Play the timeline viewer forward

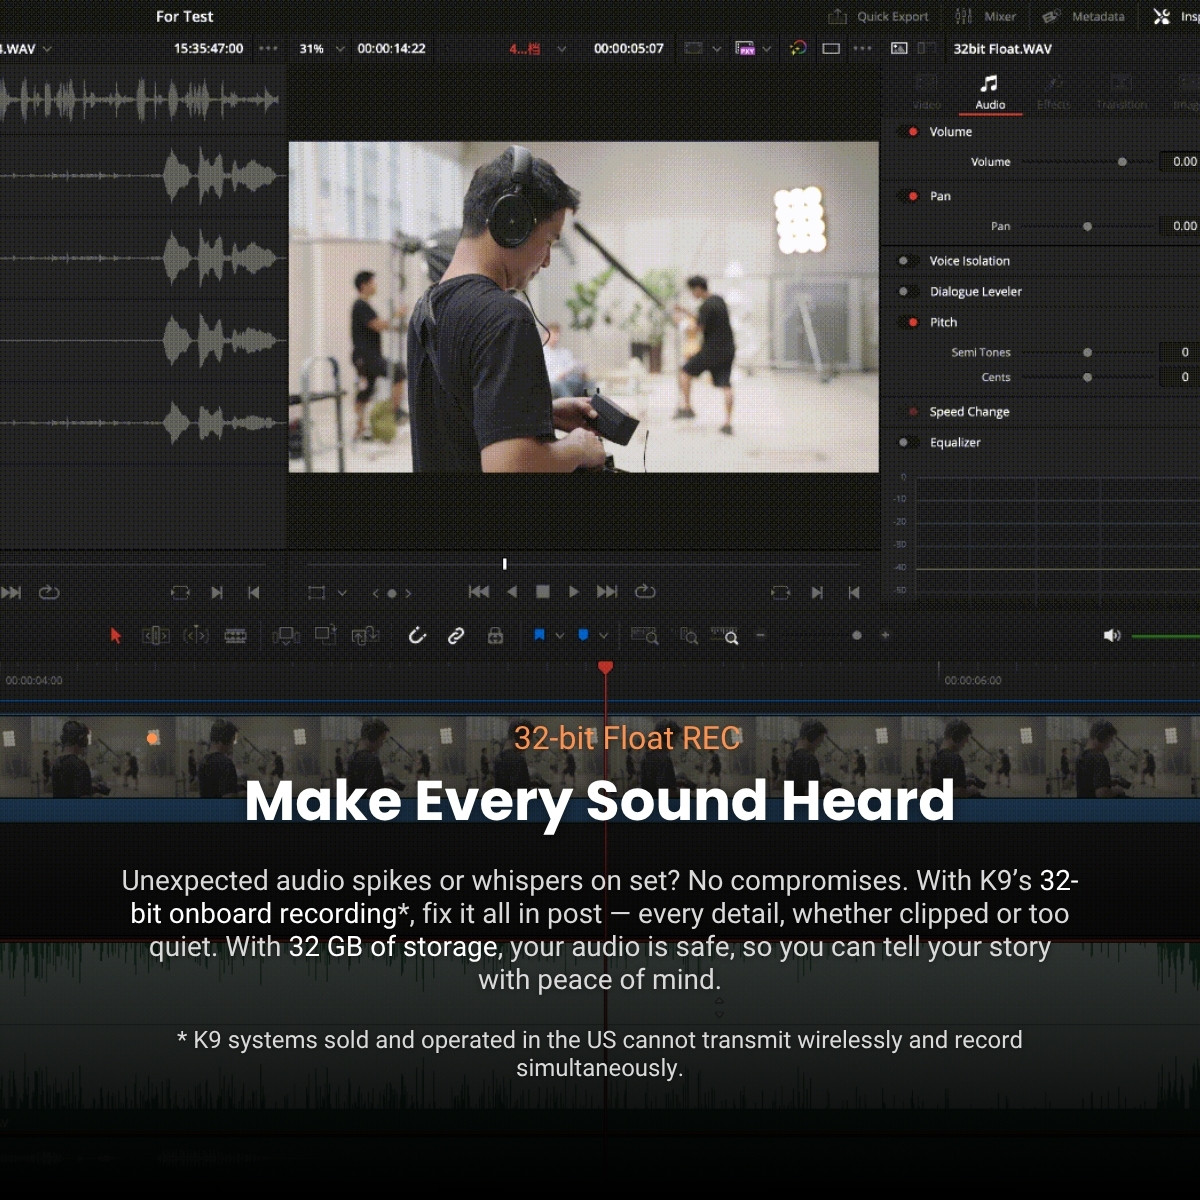pos(574,592)
